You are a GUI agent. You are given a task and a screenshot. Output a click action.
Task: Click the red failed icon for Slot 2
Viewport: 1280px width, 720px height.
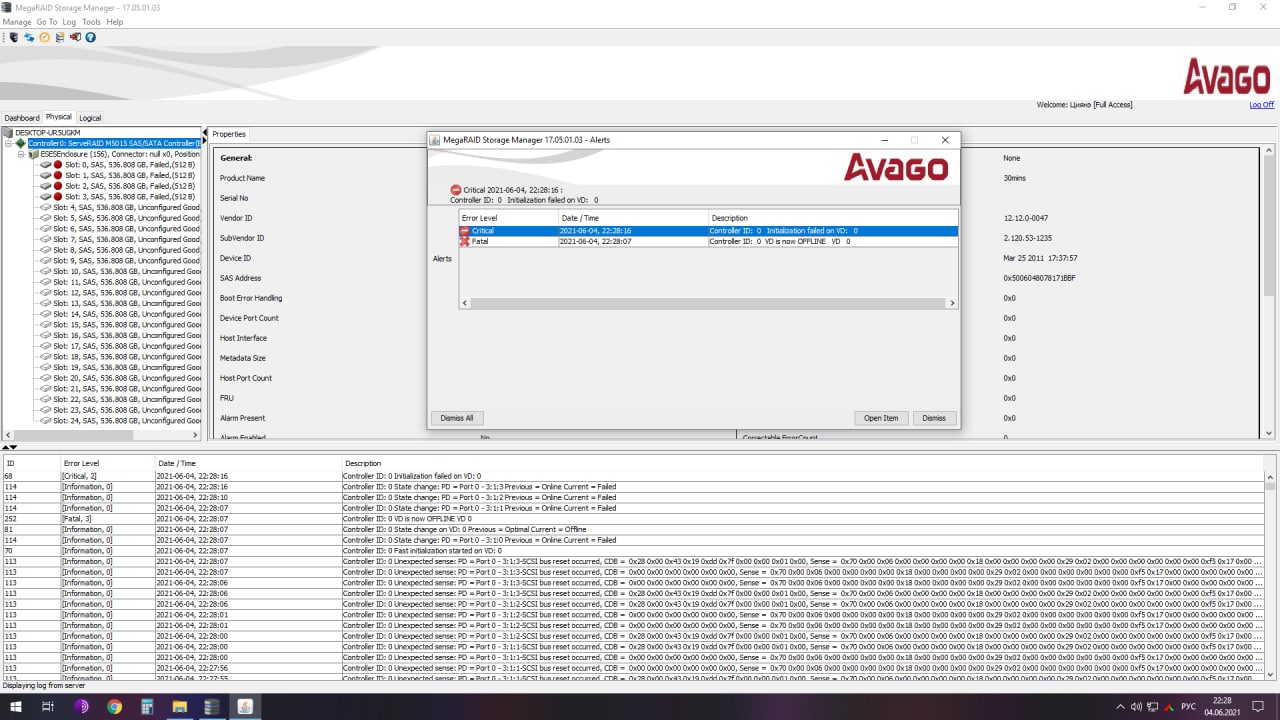(x=58, y=186)
